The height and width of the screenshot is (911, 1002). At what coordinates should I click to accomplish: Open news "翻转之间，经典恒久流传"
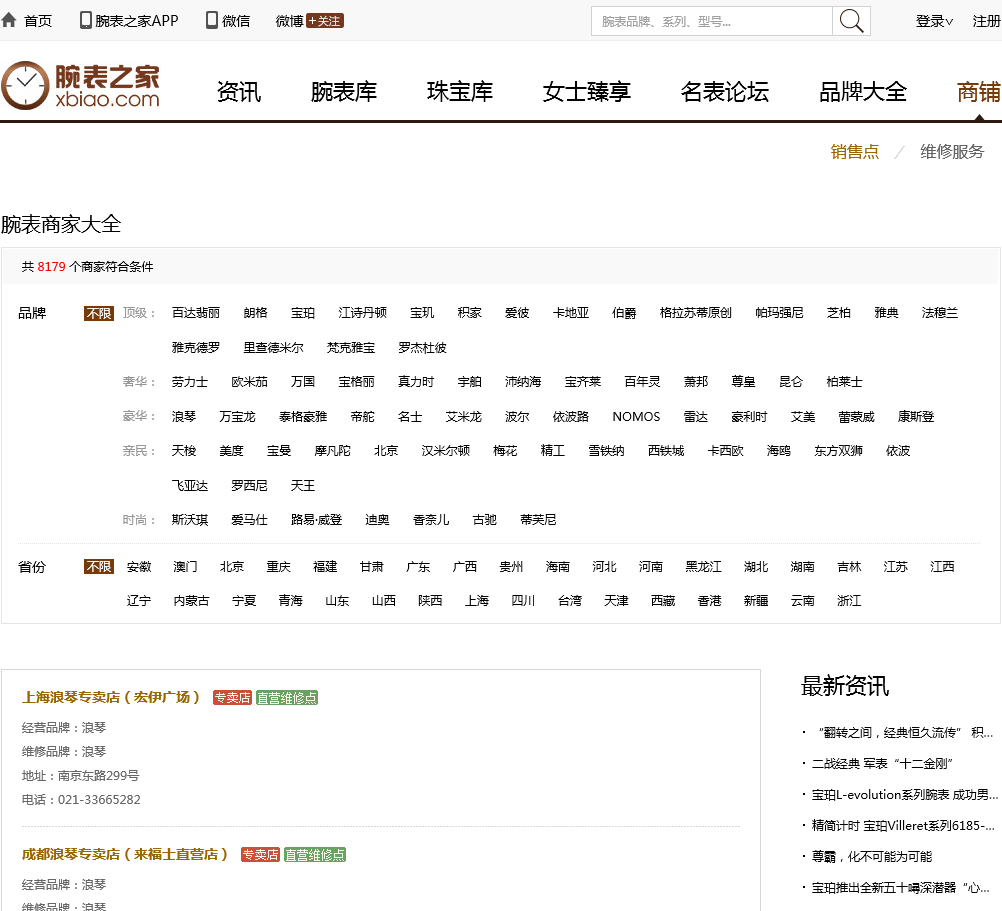pyautogui.click(x=905, y=733)
